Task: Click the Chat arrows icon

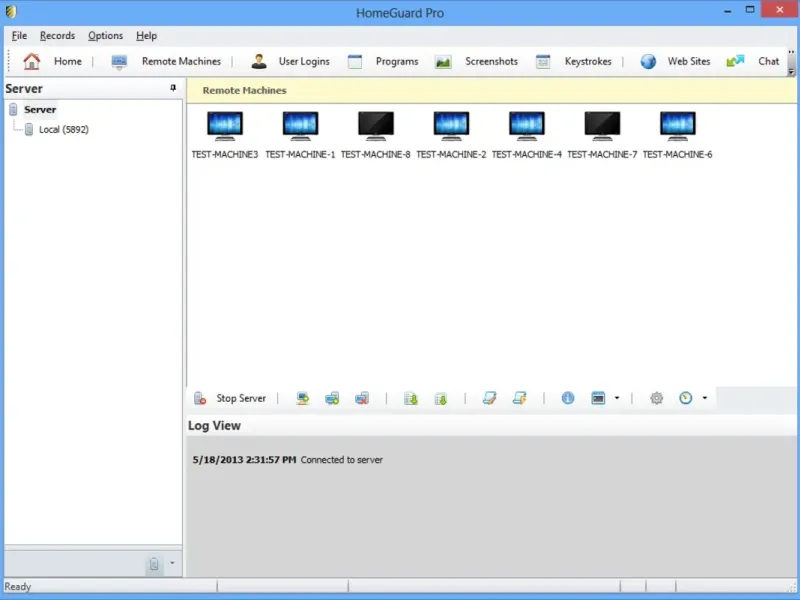Action: click(x=735, y=61)
